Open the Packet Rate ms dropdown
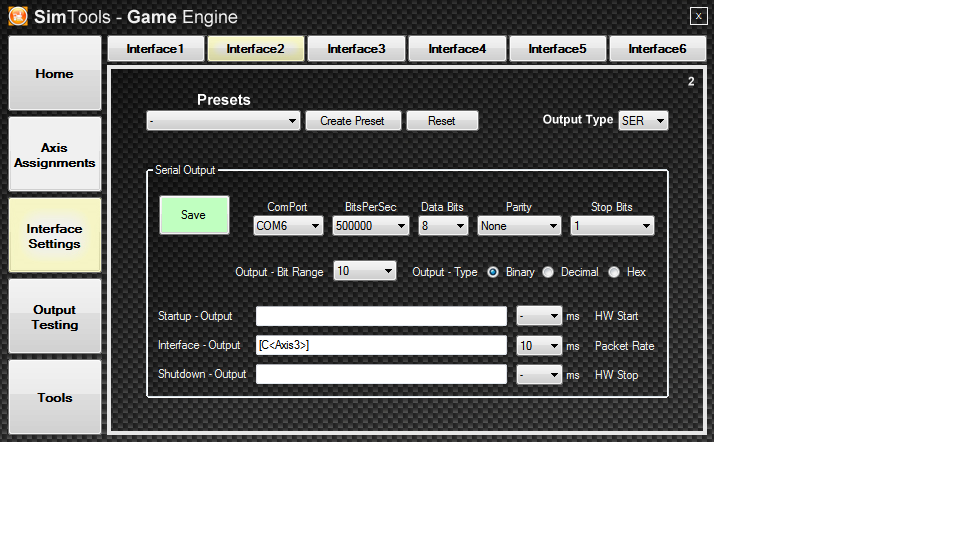The width and height of the screenshot is (960, 540). click(539, 345)
